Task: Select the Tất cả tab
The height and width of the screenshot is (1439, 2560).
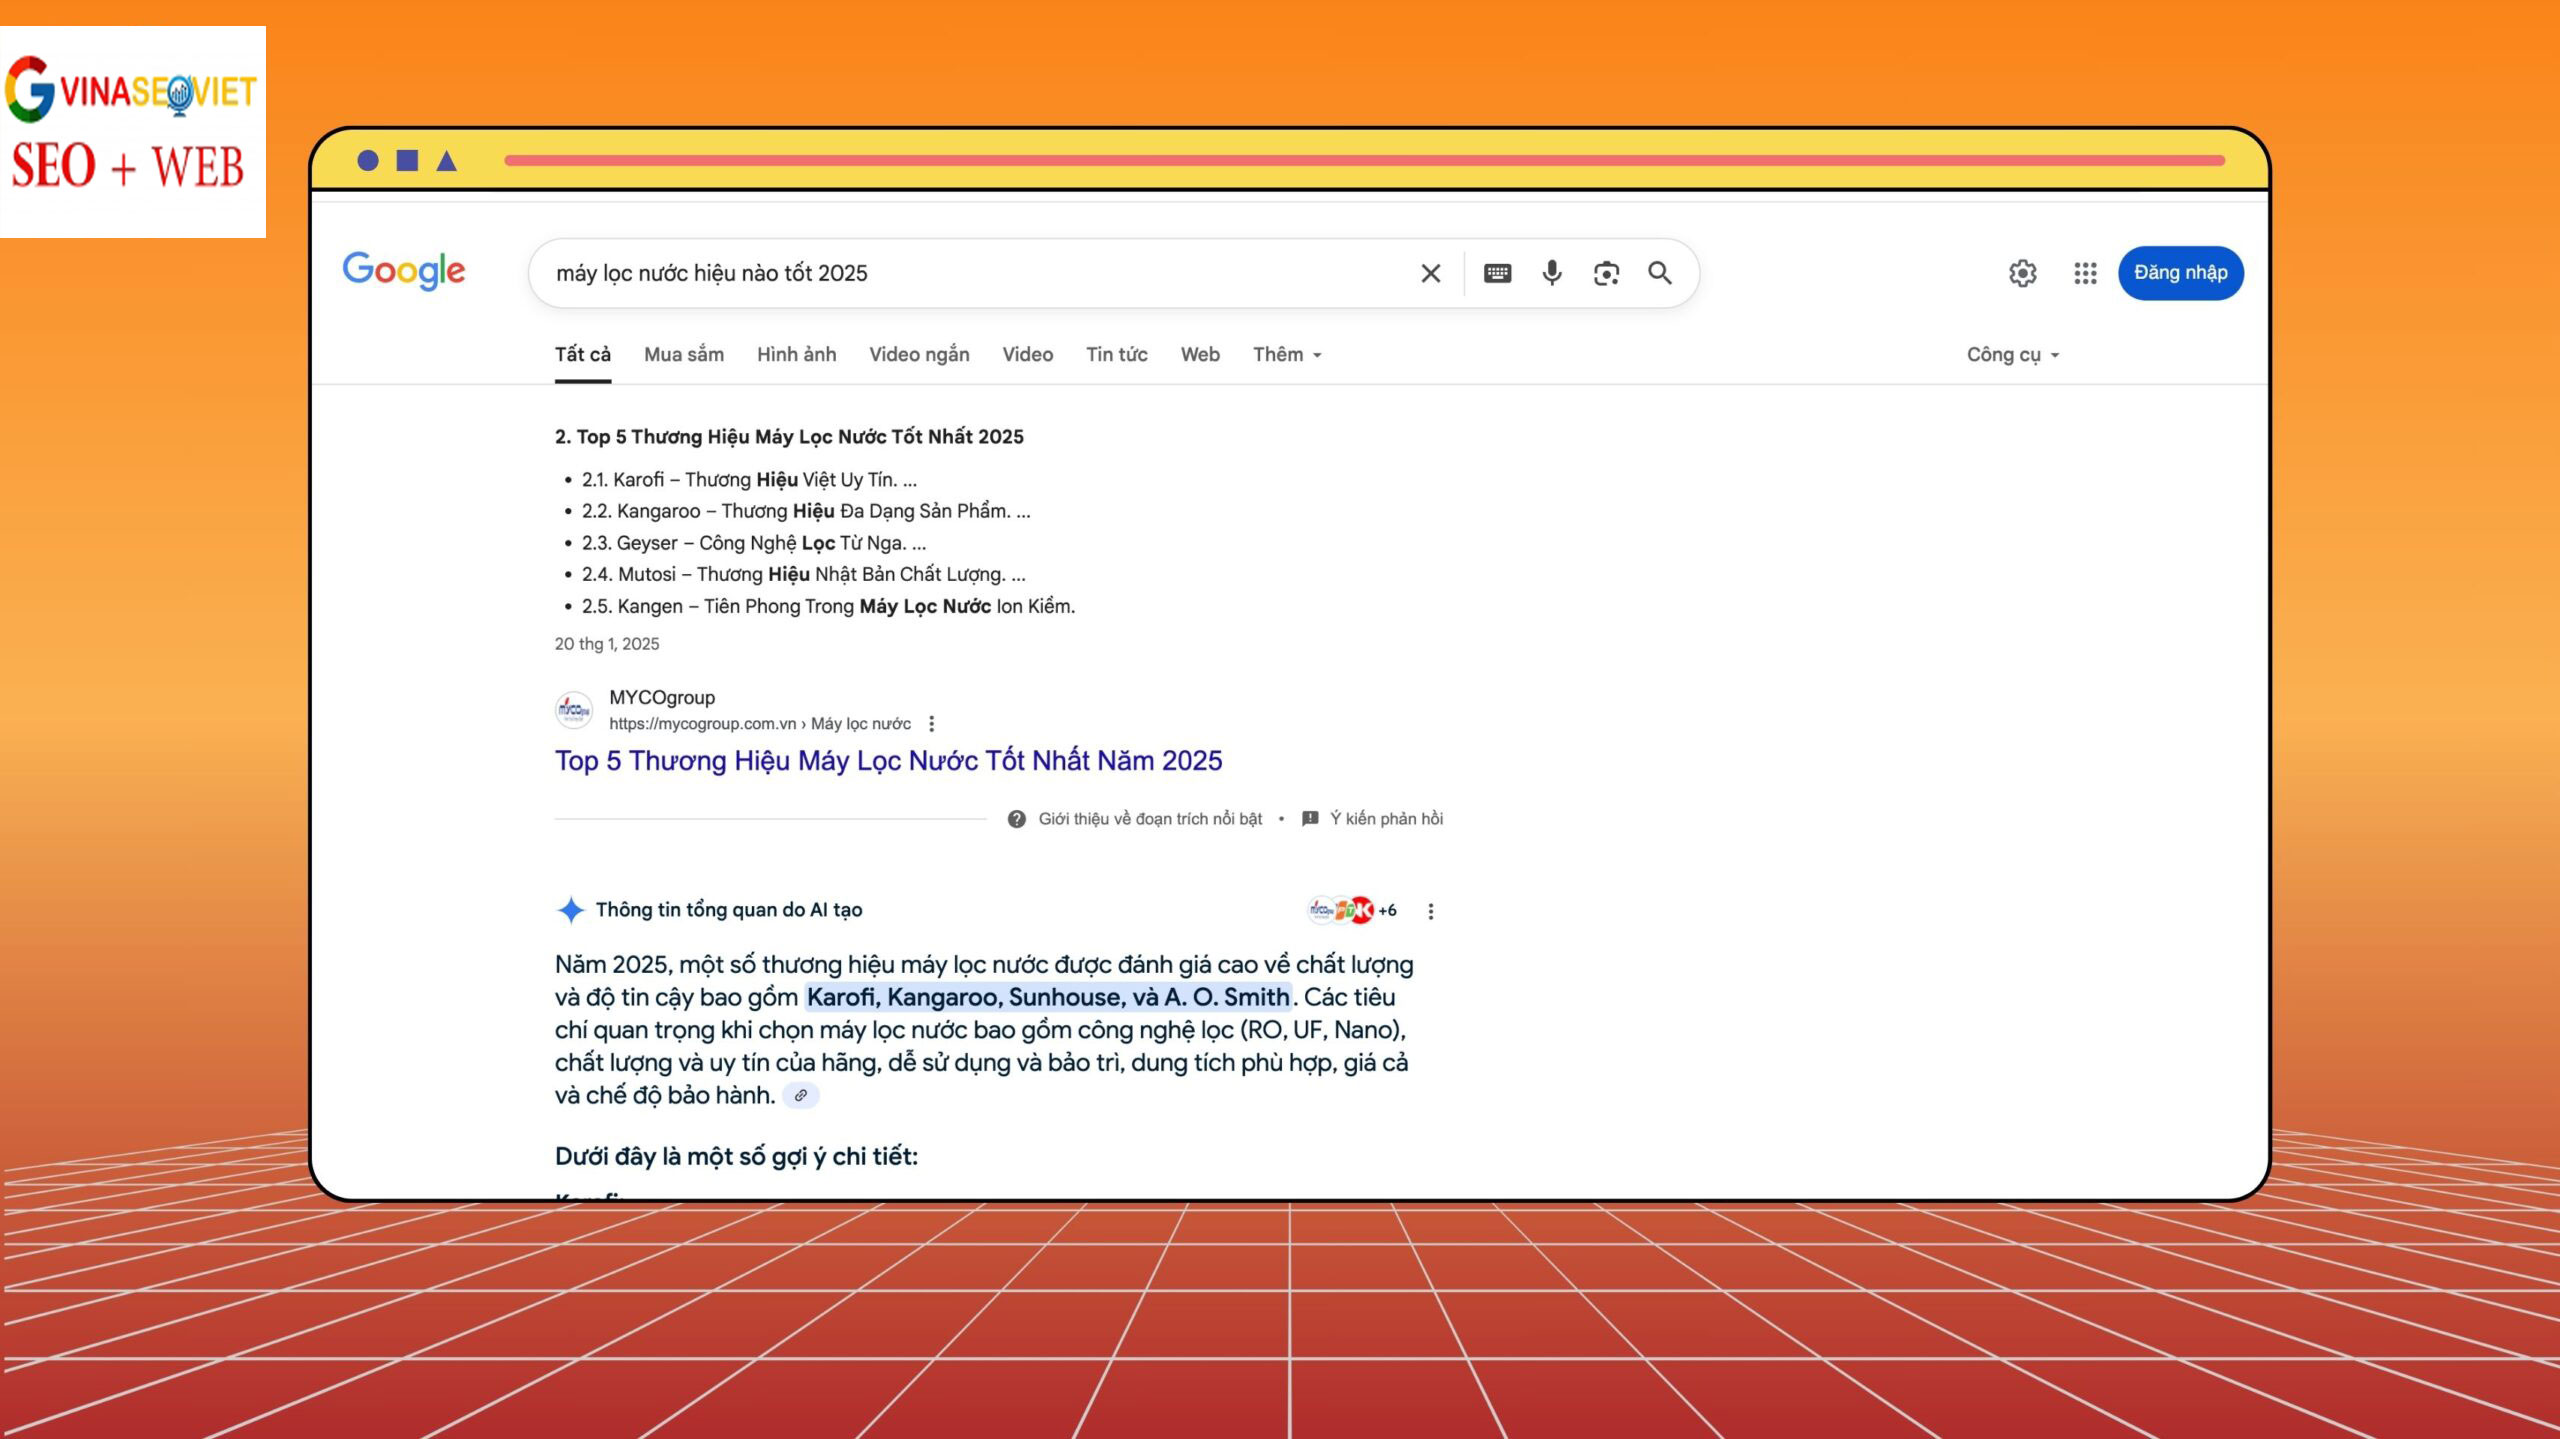Action: click(x=583, y=354)
